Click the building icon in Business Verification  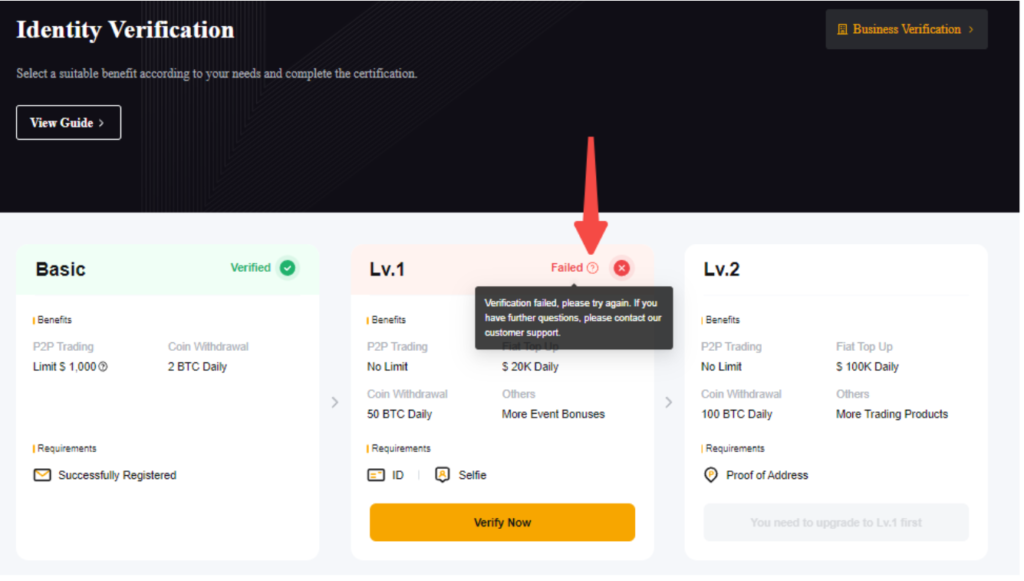click(842, 29)
